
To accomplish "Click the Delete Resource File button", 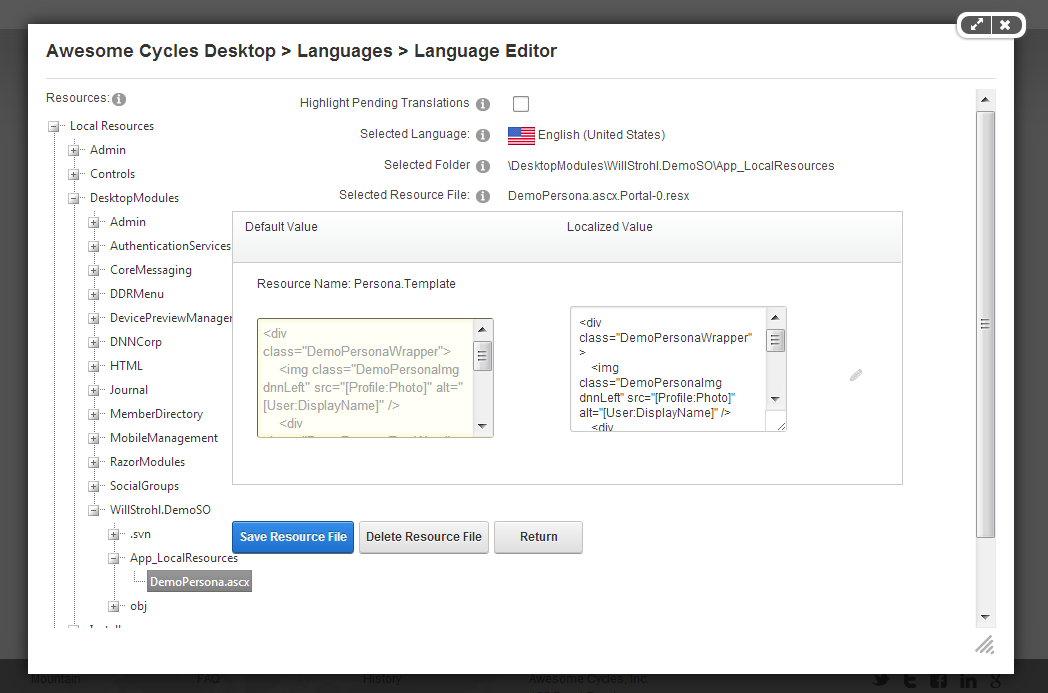I will (423, 537).
